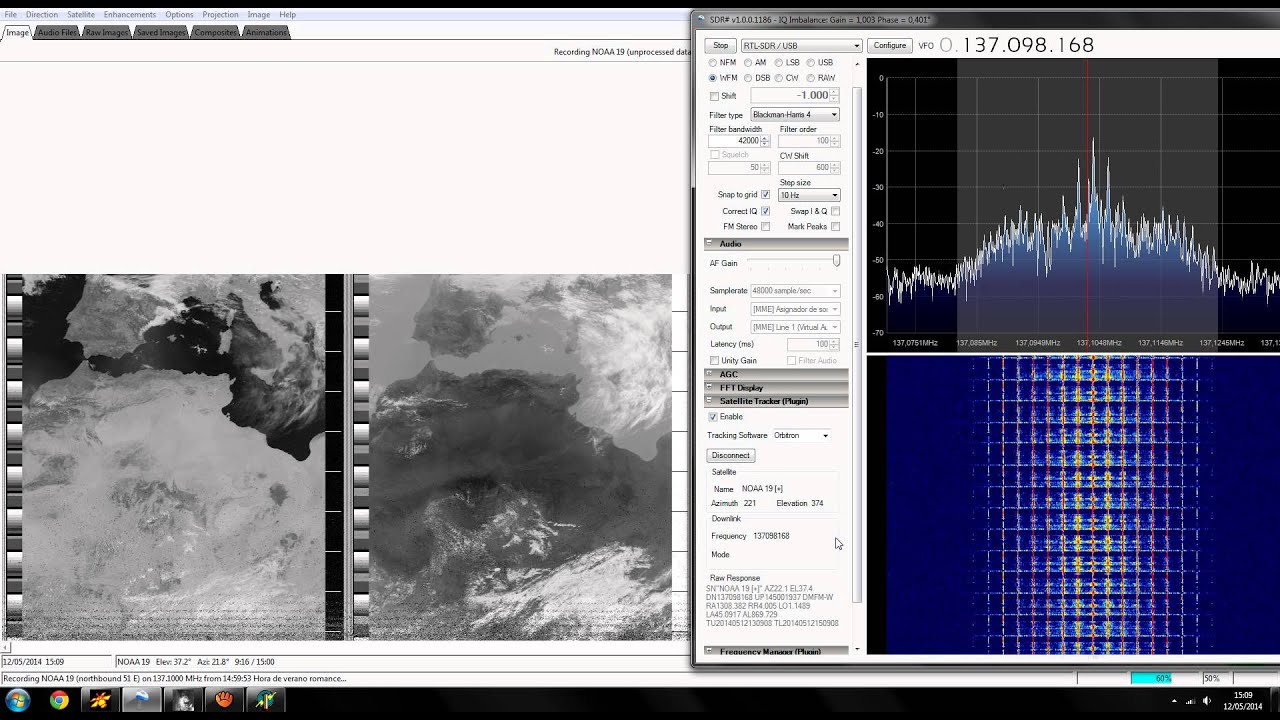Open the Satellite menu
This screenshot has width=1280, height=720.
(81, 15)
